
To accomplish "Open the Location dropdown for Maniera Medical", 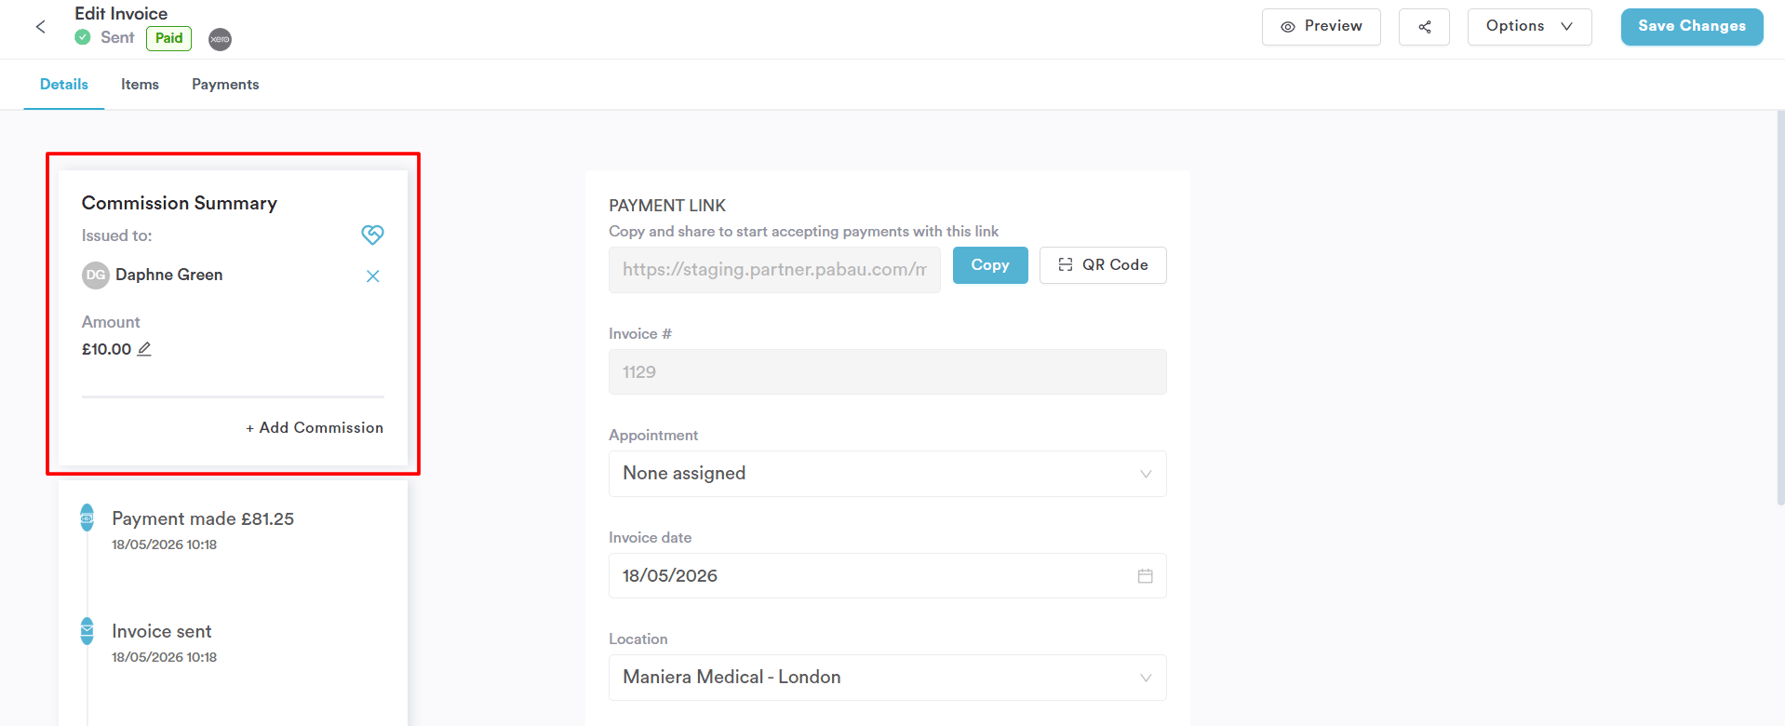I will 887,678.
